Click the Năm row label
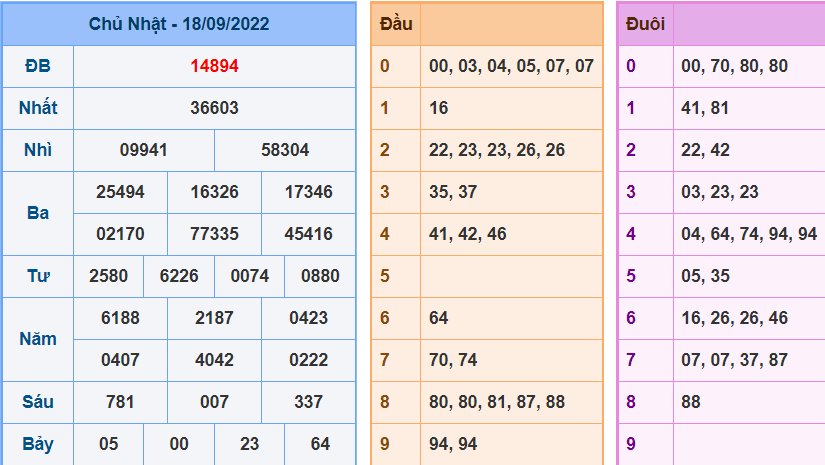The image size is (825, 465). 38,339
